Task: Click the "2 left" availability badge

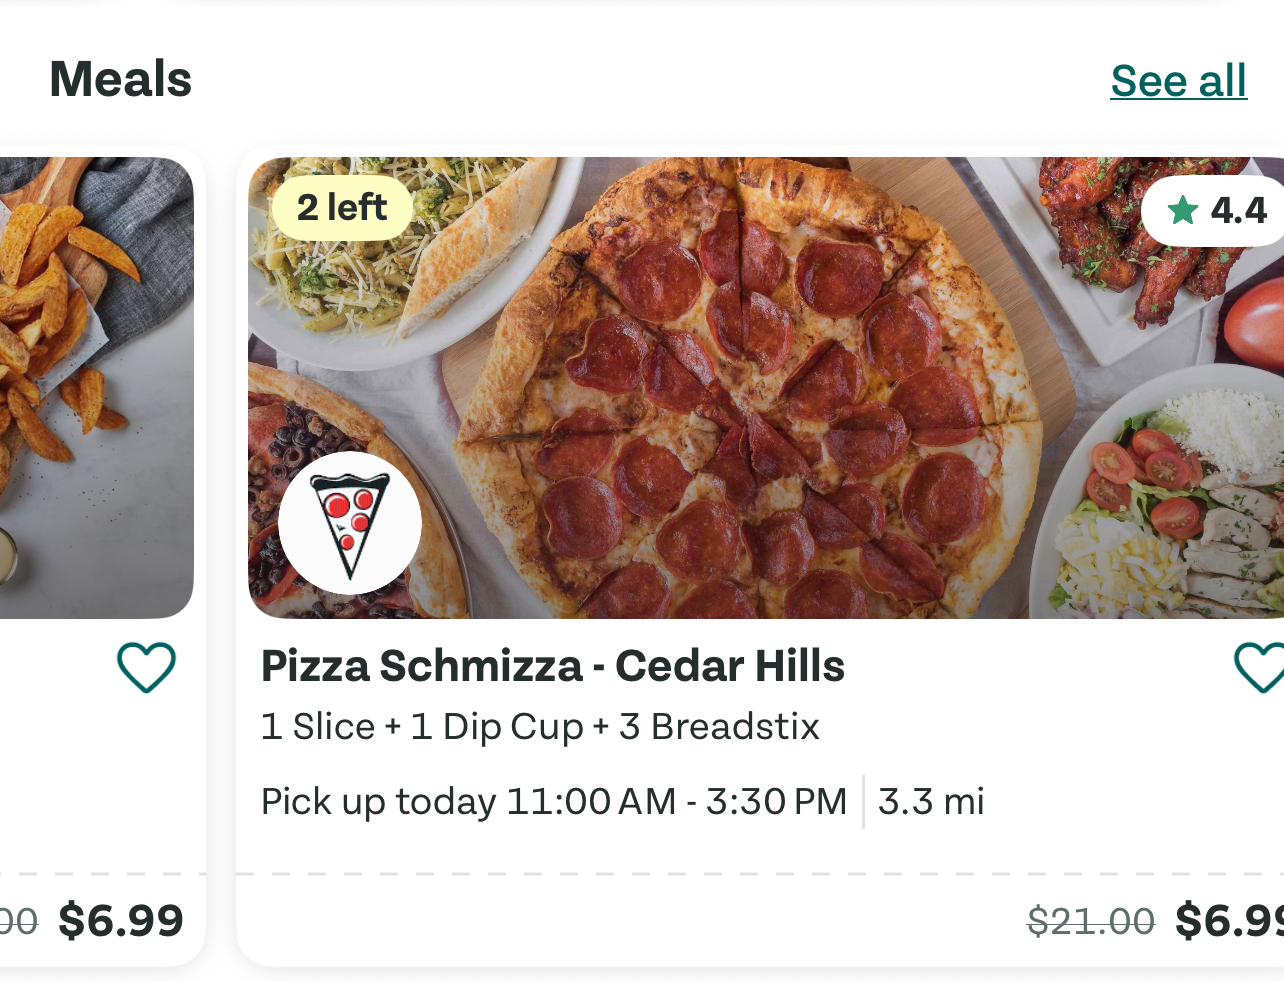Action: (x=341, y=208)
